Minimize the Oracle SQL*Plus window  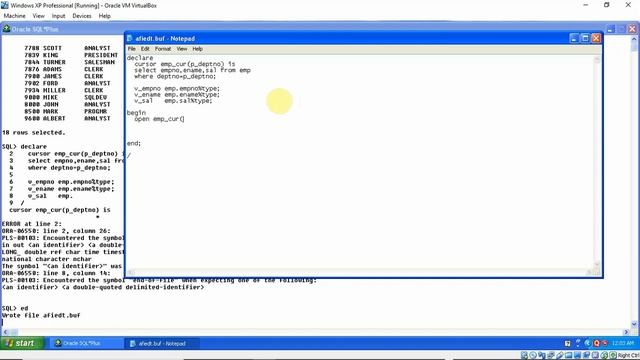tap(610, 29)
